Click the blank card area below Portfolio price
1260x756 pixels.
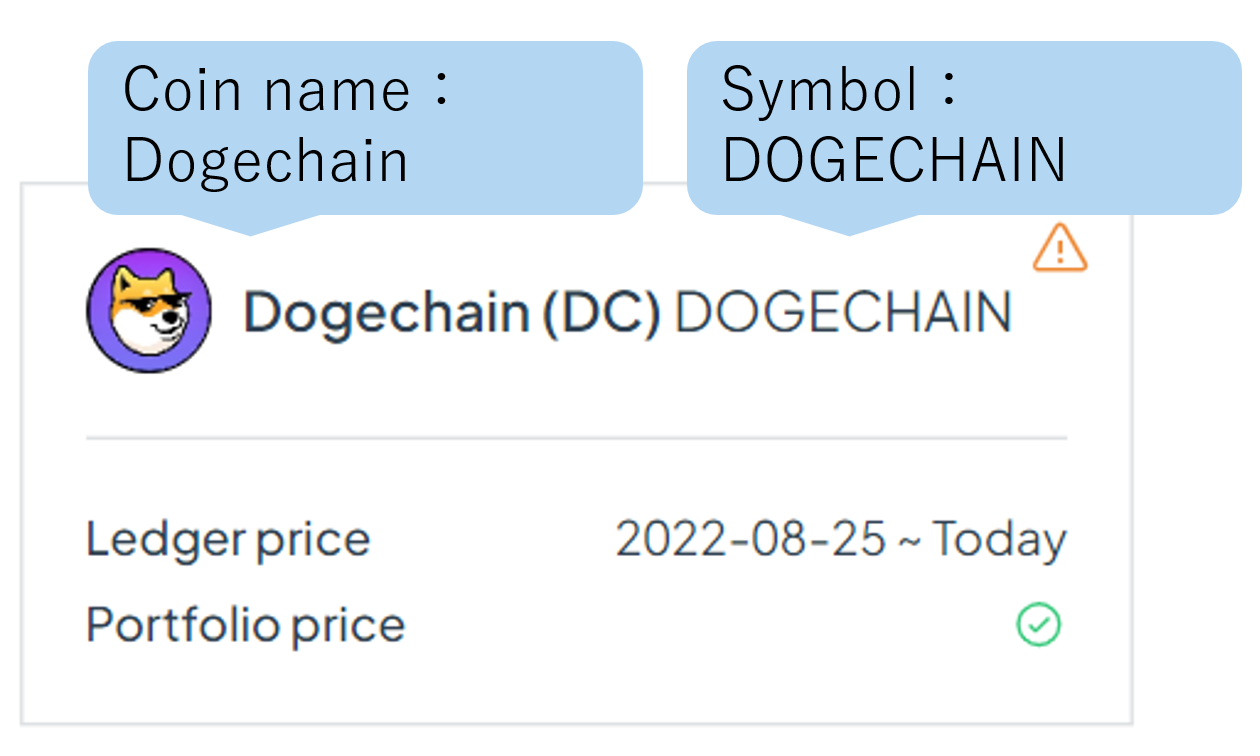click(576, 685)
